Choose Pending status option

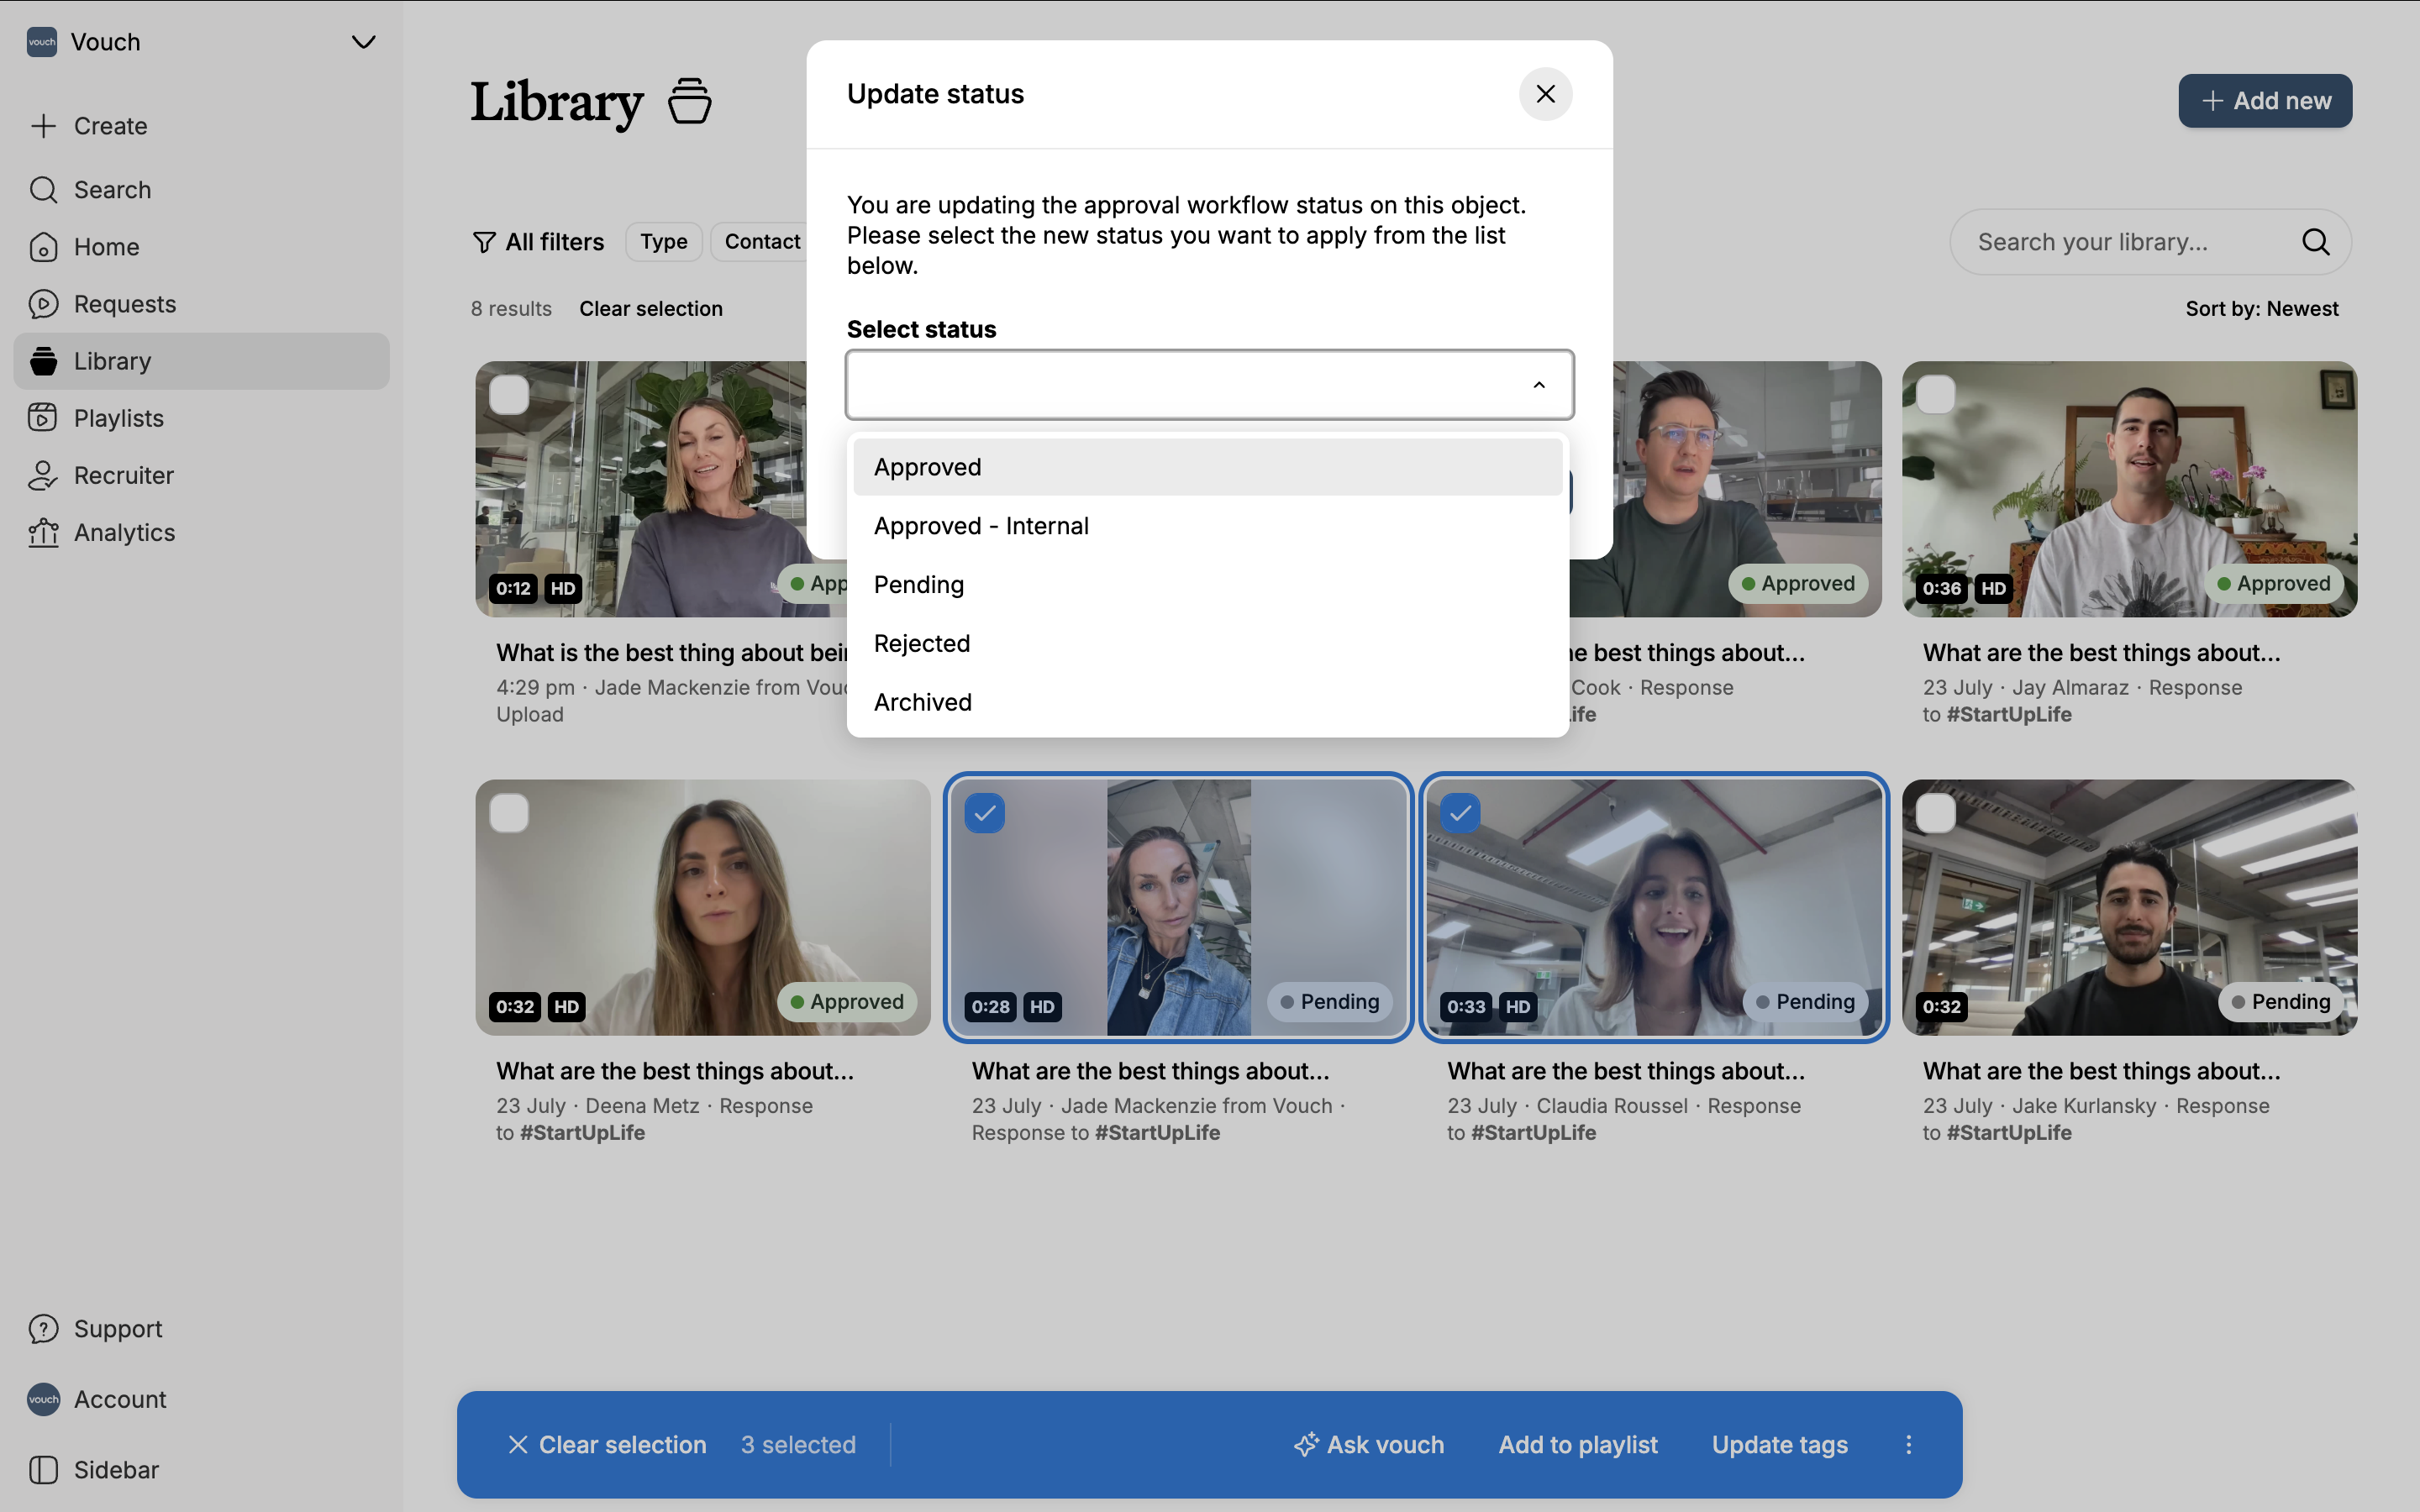point(1207,585)
